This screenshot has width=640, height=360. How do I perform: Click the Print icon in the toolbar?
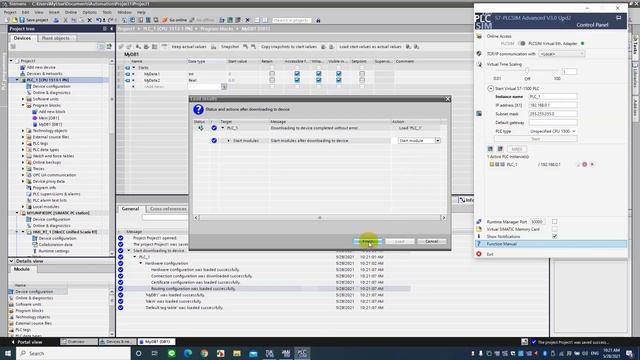point(56,20)
